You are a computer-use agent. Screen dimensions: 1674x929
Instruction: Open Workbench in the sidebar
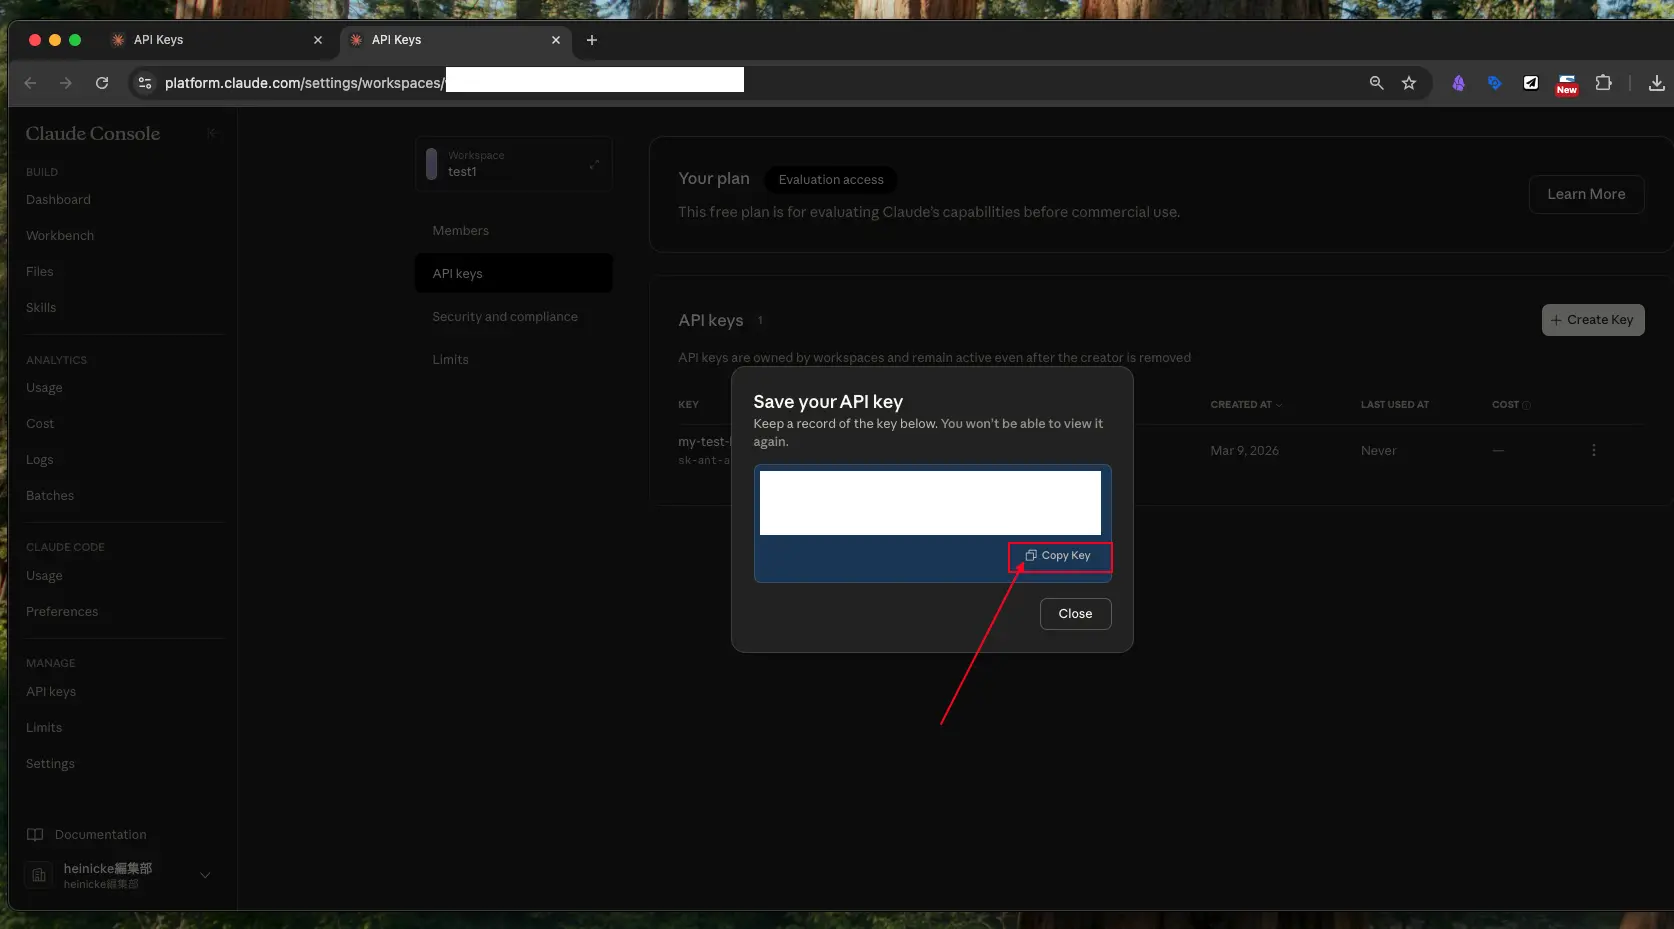pyautogui.click(x=60, y=236)
